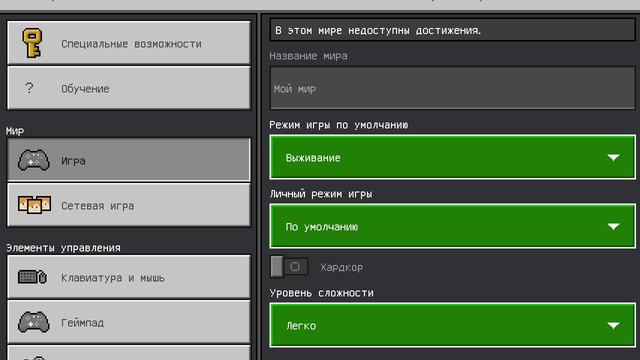Viewport: 640px width, 360px height.
Task: Switch to Сетевая игра settings
Action: click(x=129, y=205)
